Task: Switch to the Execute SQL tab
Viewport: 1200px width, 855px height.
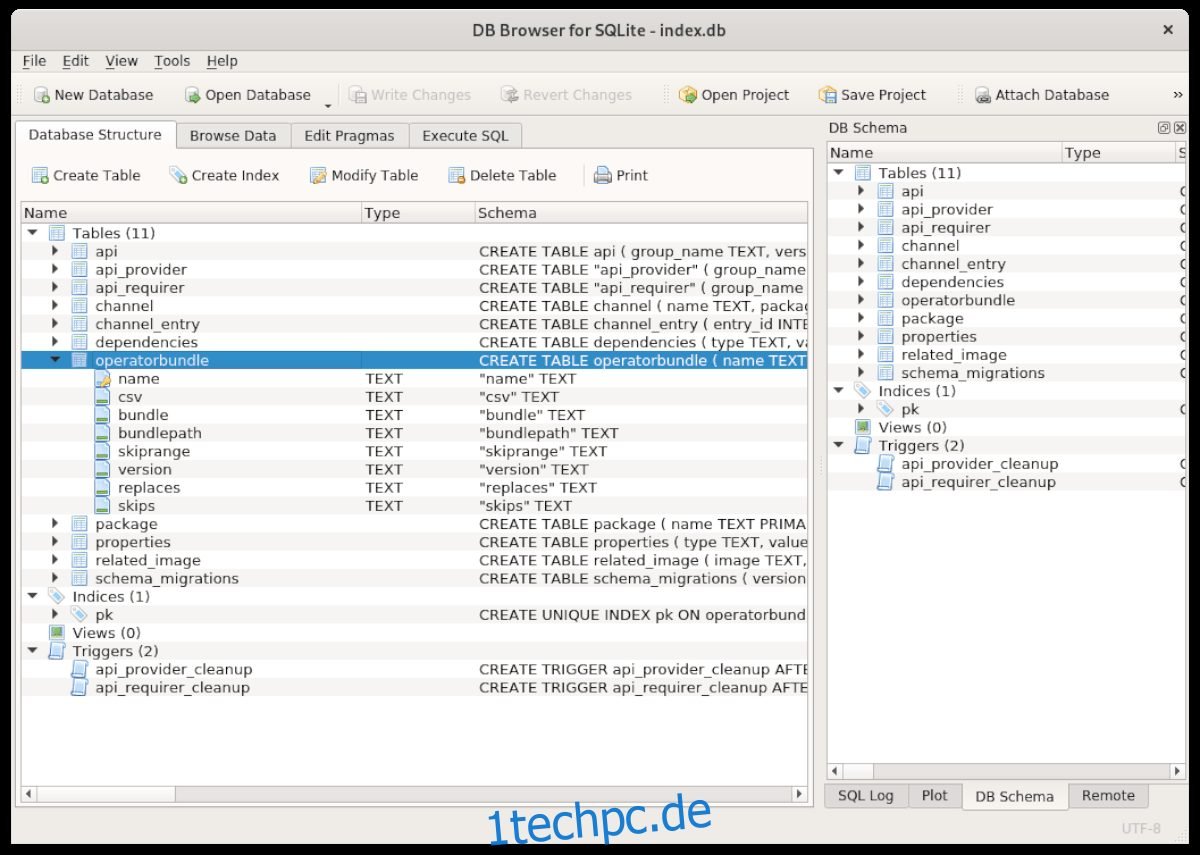Action: (x=465, y=136)
